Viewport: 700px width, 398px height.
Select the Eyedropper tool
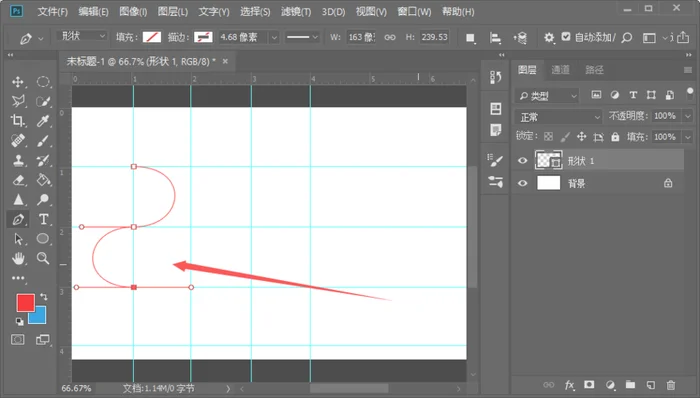tap(43, 120)
